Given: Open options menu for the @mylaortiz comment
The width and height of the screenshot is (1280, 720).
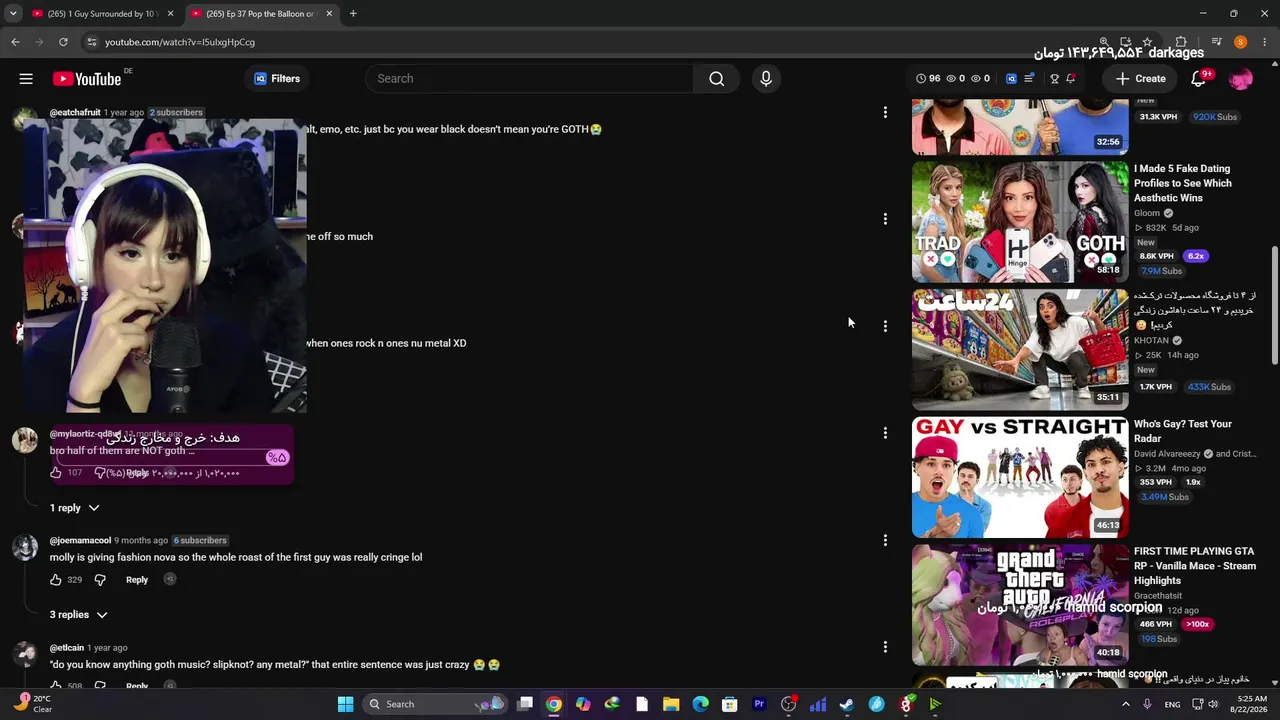Looking at the screenshot, I should tap(885, 433).
